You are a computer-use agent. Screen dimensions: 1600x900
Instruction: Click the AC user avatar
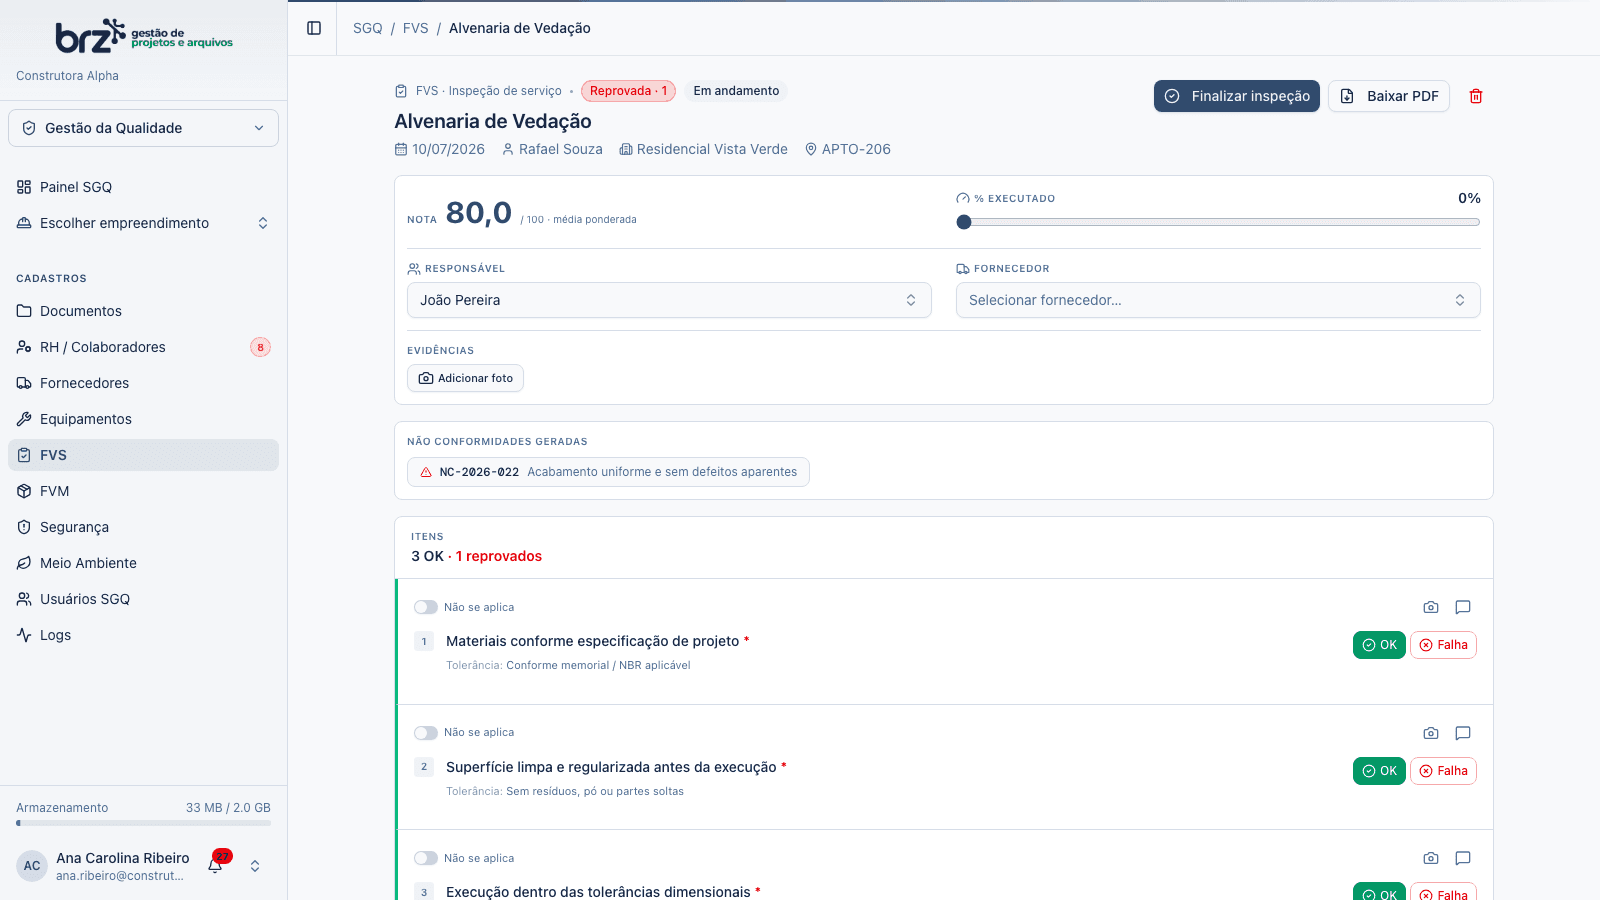(x=32, y=866)
